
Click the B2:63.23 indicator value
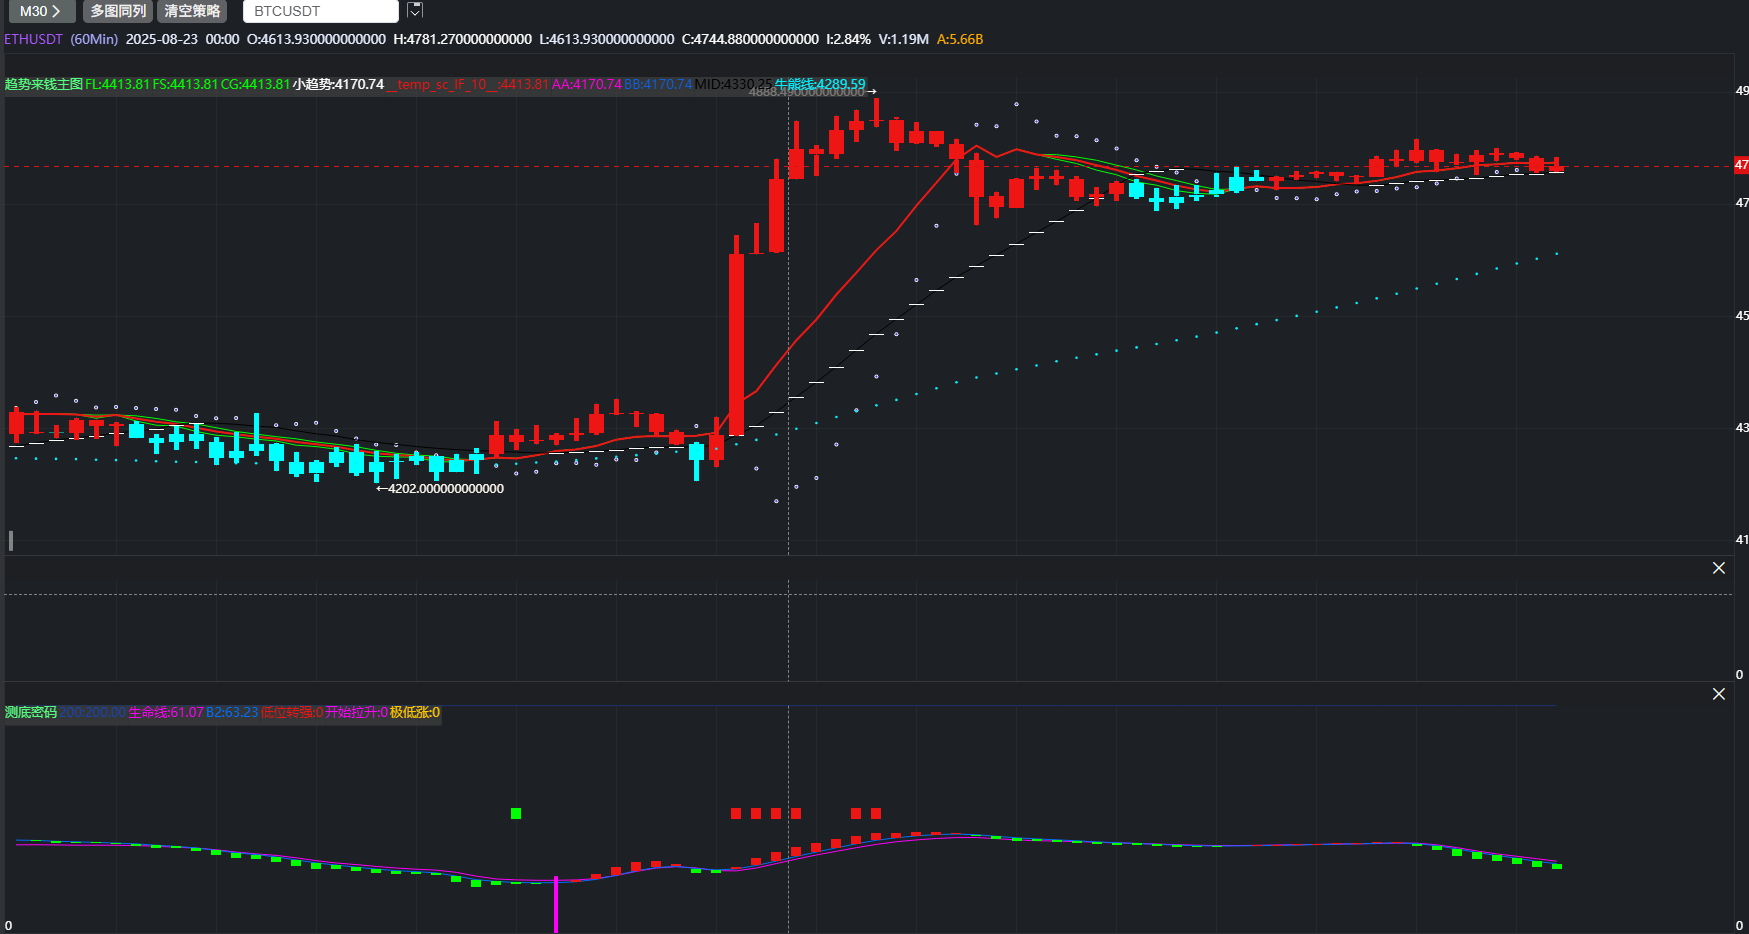point(232,712)
